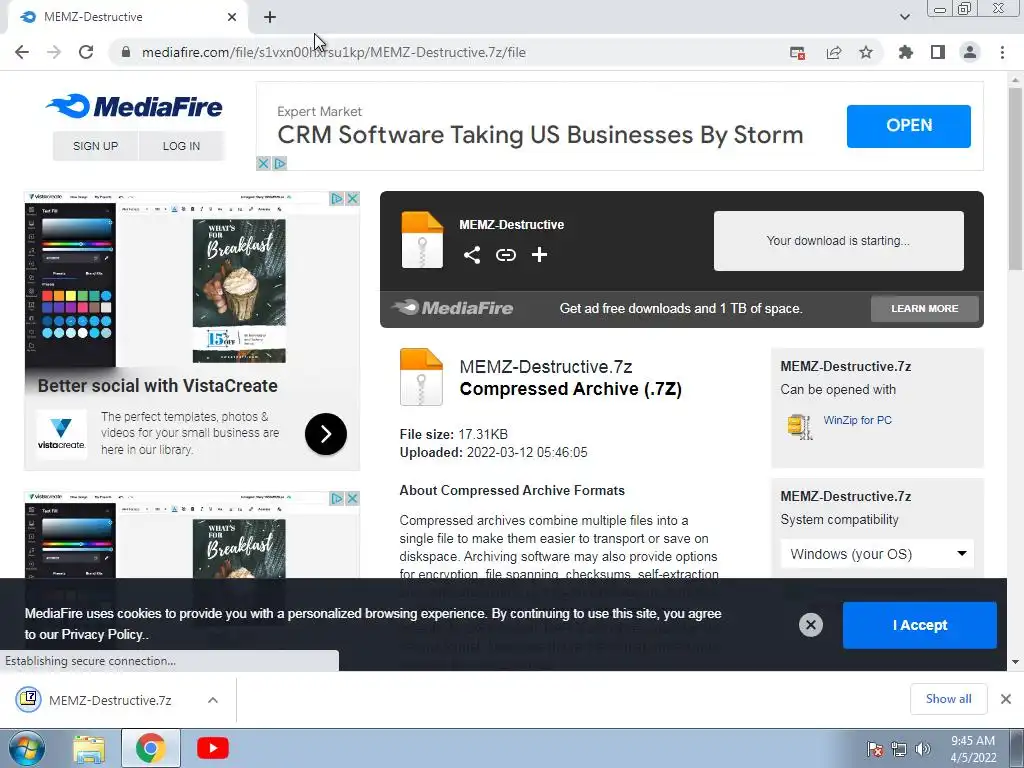View site info via padlock icon
Viewport: 1024px width, 768px height.
pyautogui.click(x=125, y=52)
